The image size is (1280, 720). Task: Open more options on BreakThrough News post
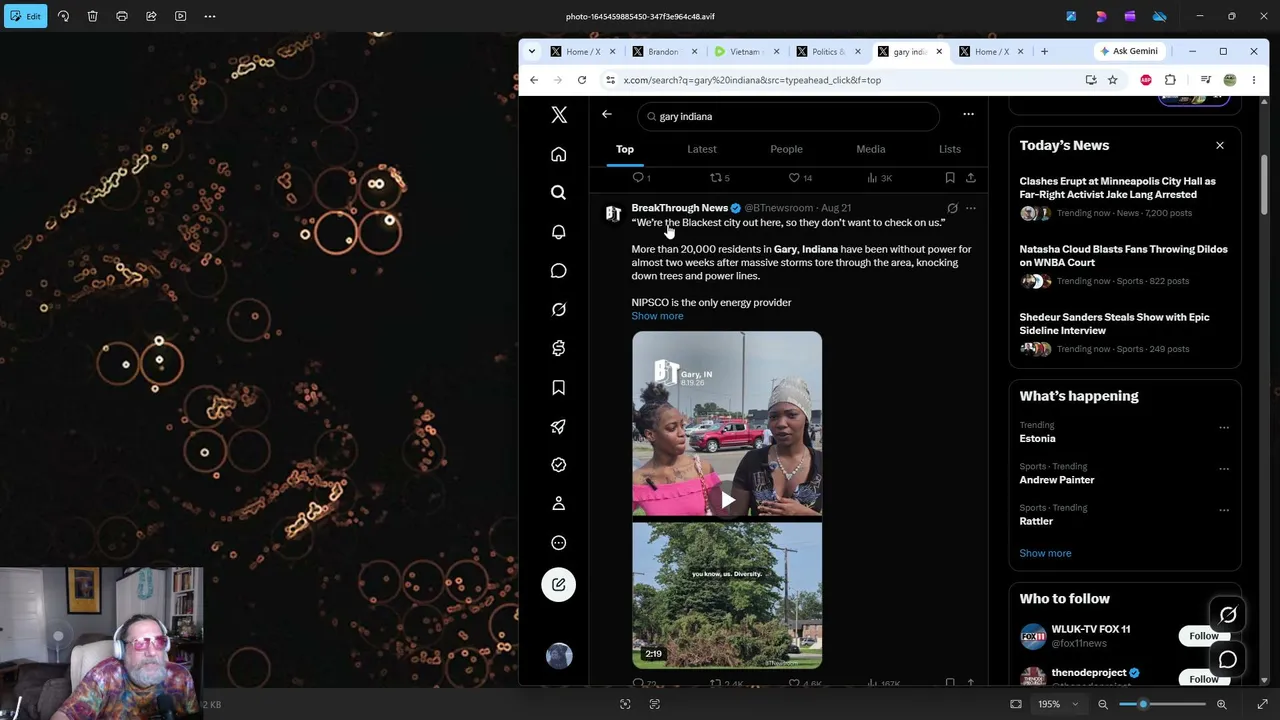(970, 209)
